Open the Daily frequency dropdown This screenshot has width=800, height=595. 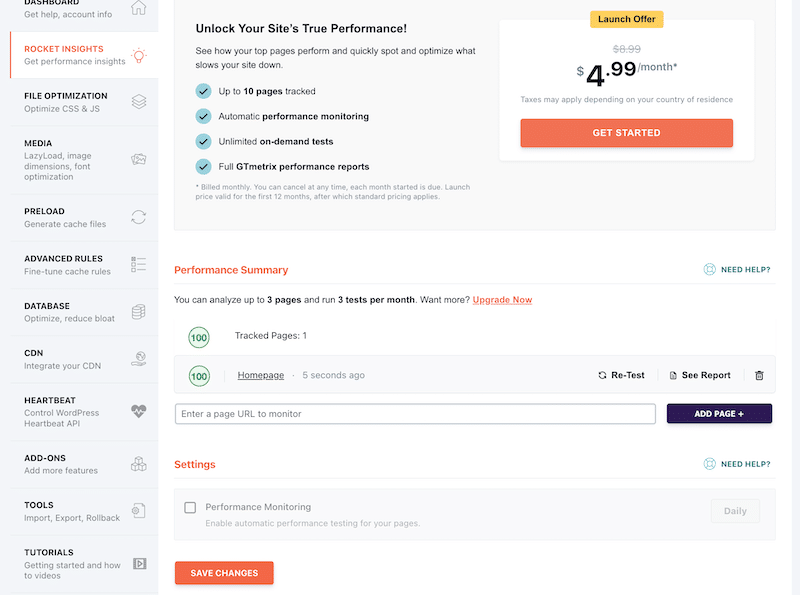pos(735,510)
